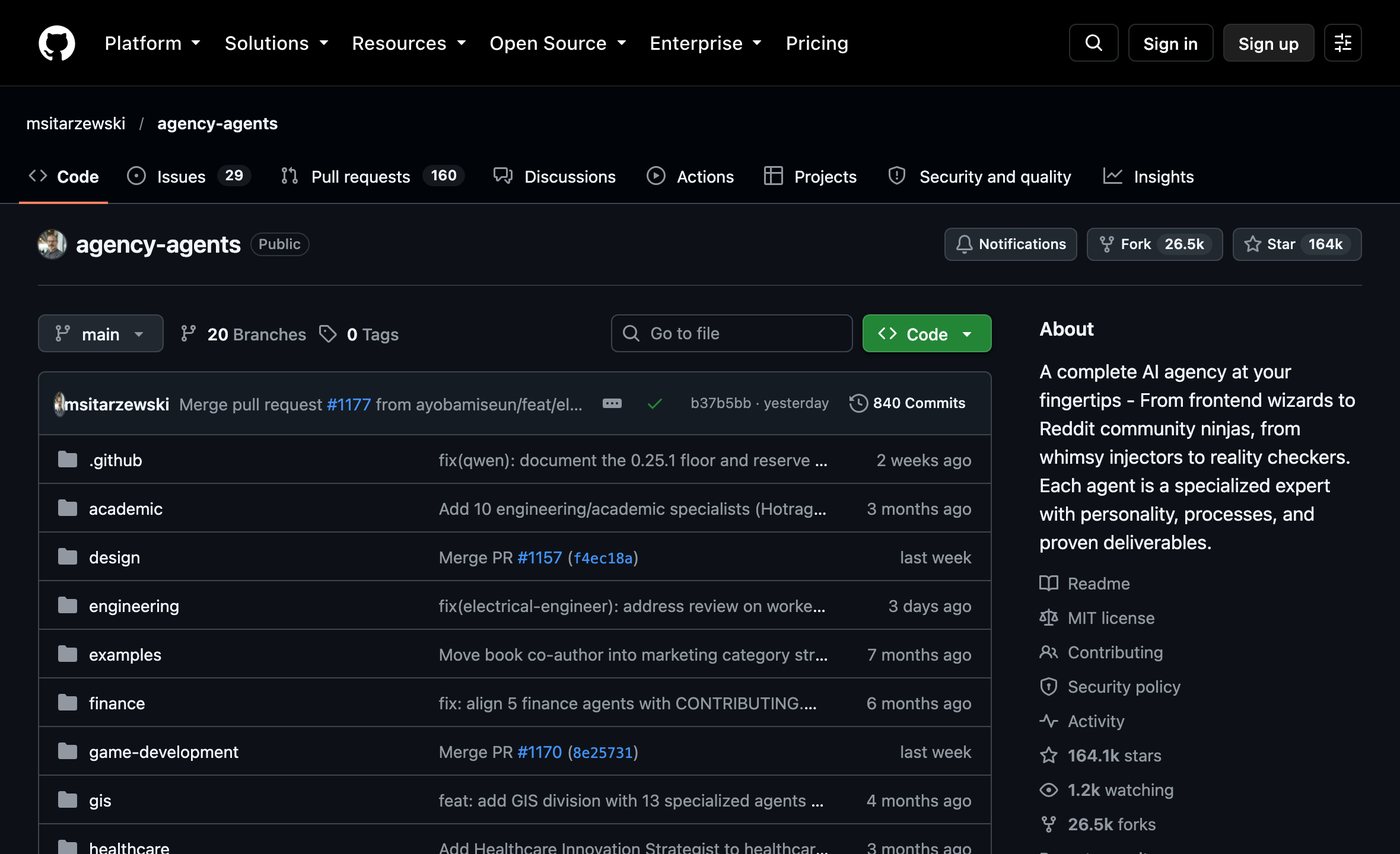Open the main branch selector

click(x=101, y=334)
